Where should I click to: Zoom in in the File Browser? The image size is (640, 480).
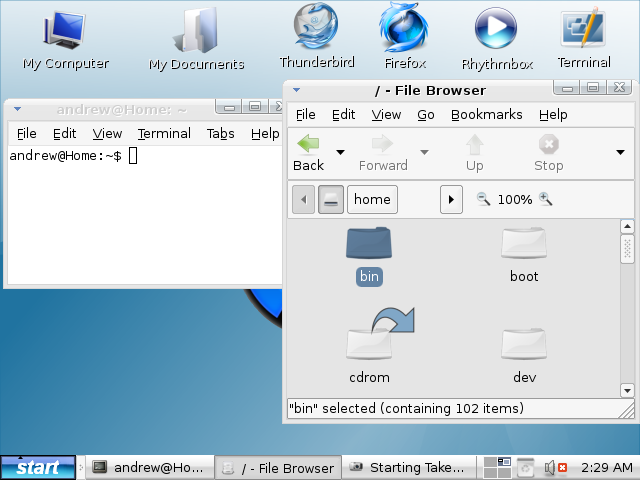(x=545, y=199)
